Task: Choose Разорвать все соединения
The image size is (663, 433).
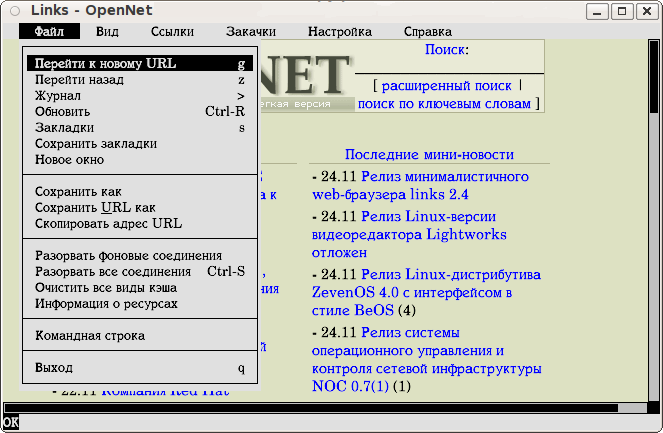Action: pyautogui.click(x=140, y=271)
